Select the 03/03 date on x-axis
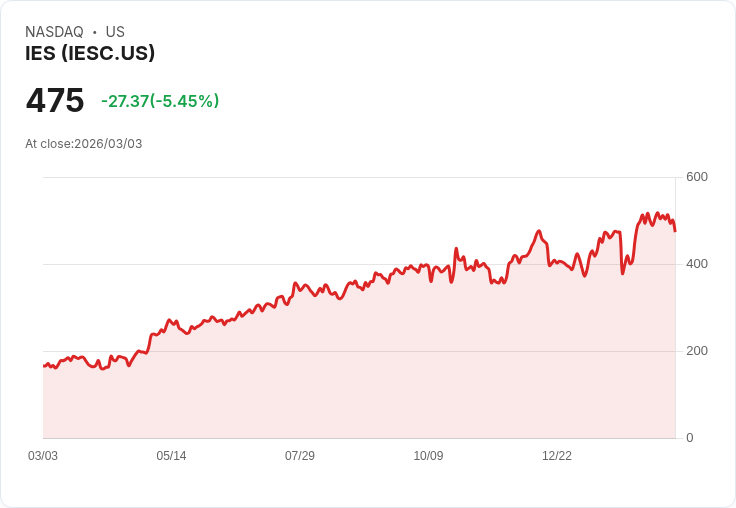This screenshot has width=736, height=508. point(43,456)
